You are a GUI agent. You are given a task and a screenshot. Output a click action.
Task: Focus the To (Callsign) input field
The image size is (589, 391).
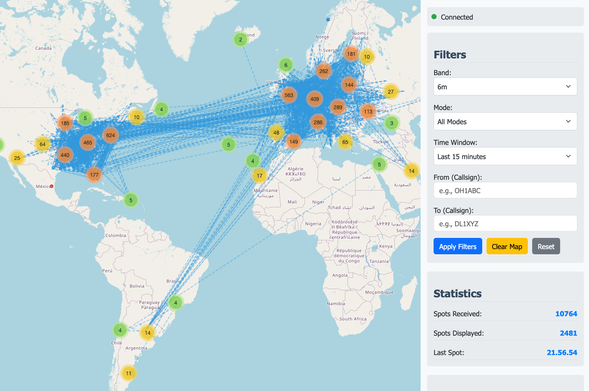coord(505,223)
